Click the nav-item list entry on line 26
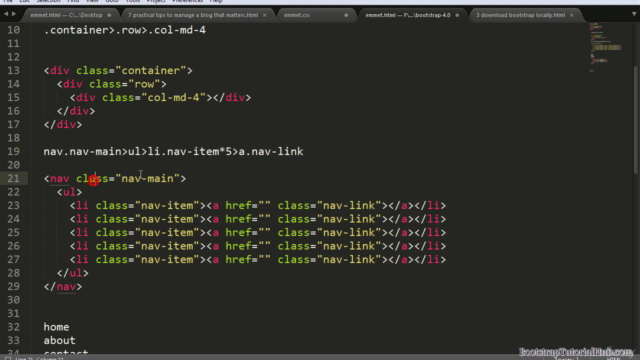This screenshot has width=640, height=360. (258, 246)
